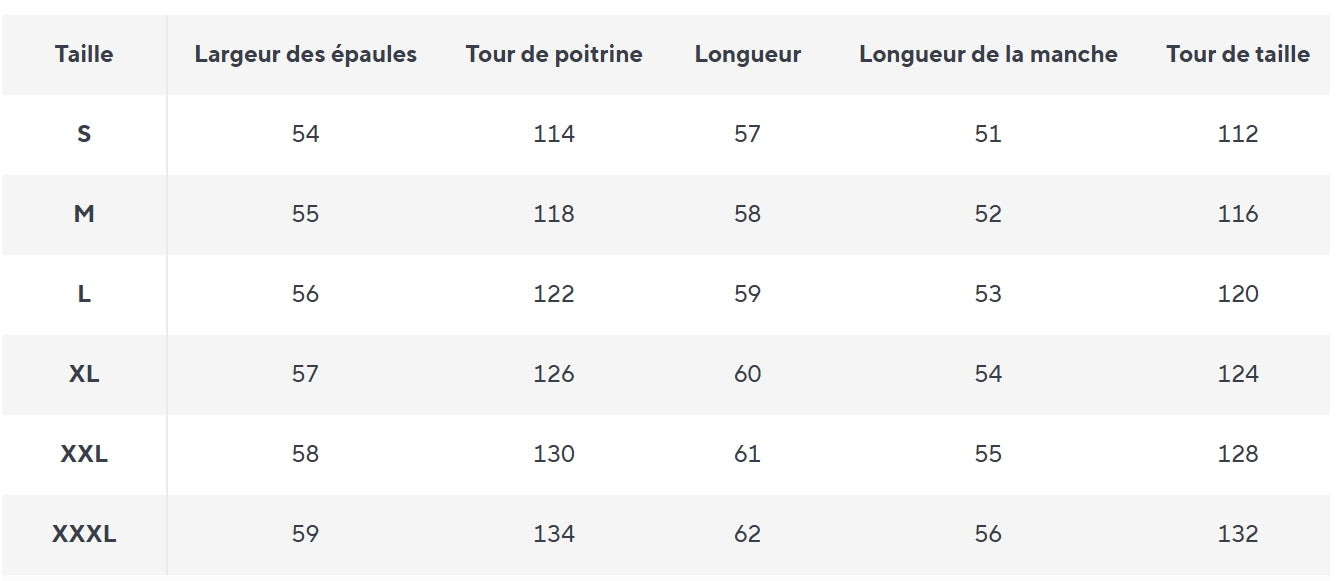The height and width of the screenshot is (581, 1339).
Task: Click shoulder width 59 for size XXXL
Action: point(305,534)
